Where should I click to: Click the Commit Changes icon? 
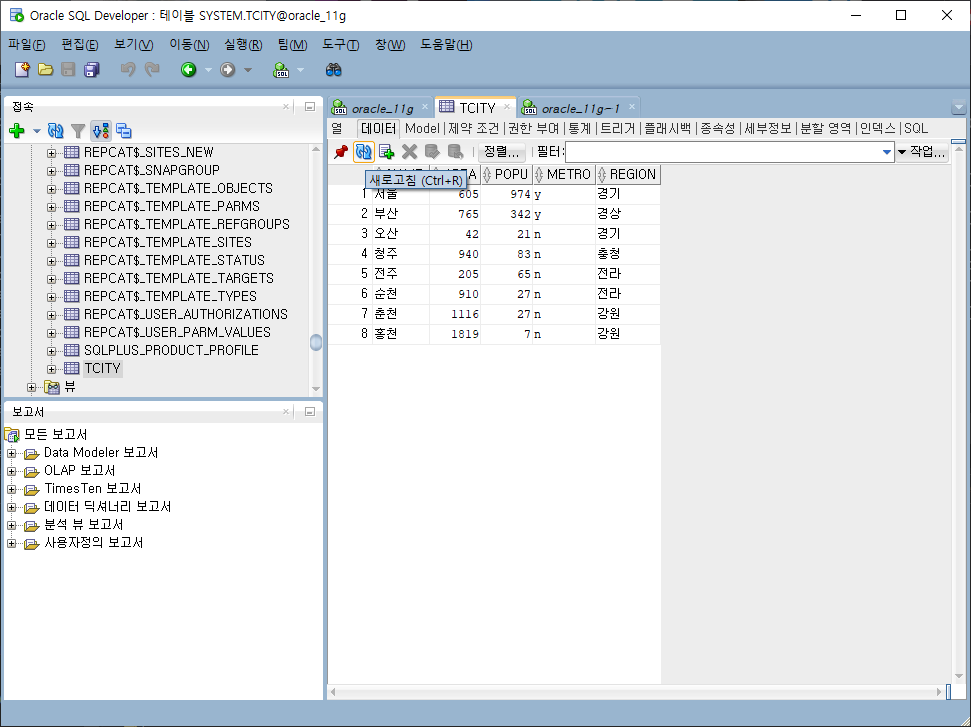(432, 152)
